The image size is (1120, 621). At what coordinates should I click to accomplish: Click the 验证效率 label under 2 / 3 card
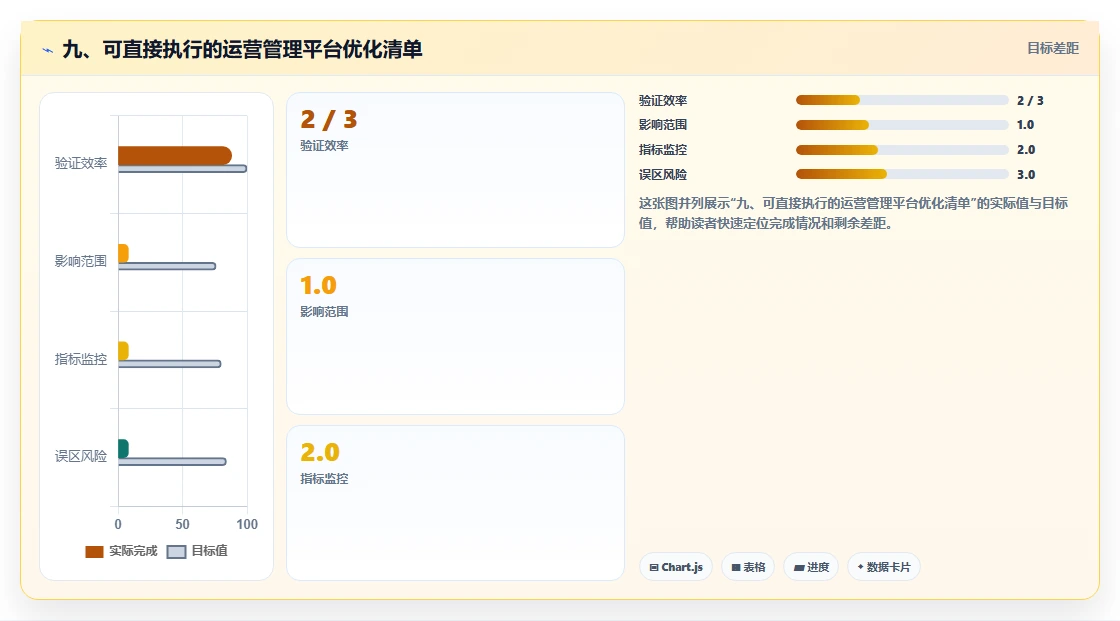(x=324, y=146)
